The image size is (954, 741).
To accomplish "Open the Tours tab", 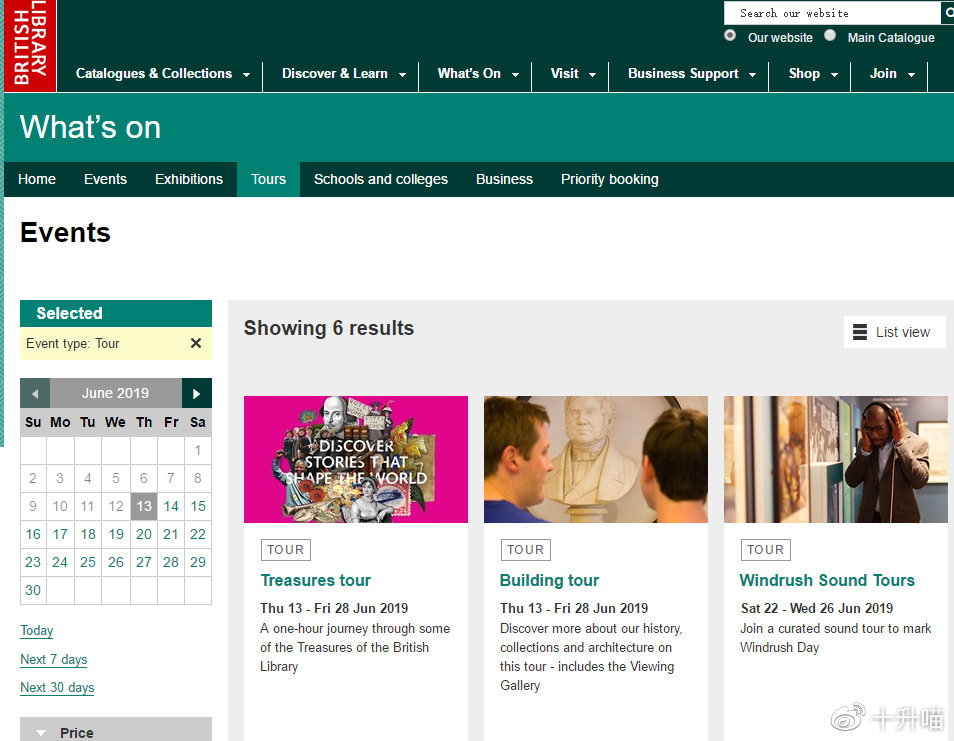I will pyautogui.click(x=268, y=179).
